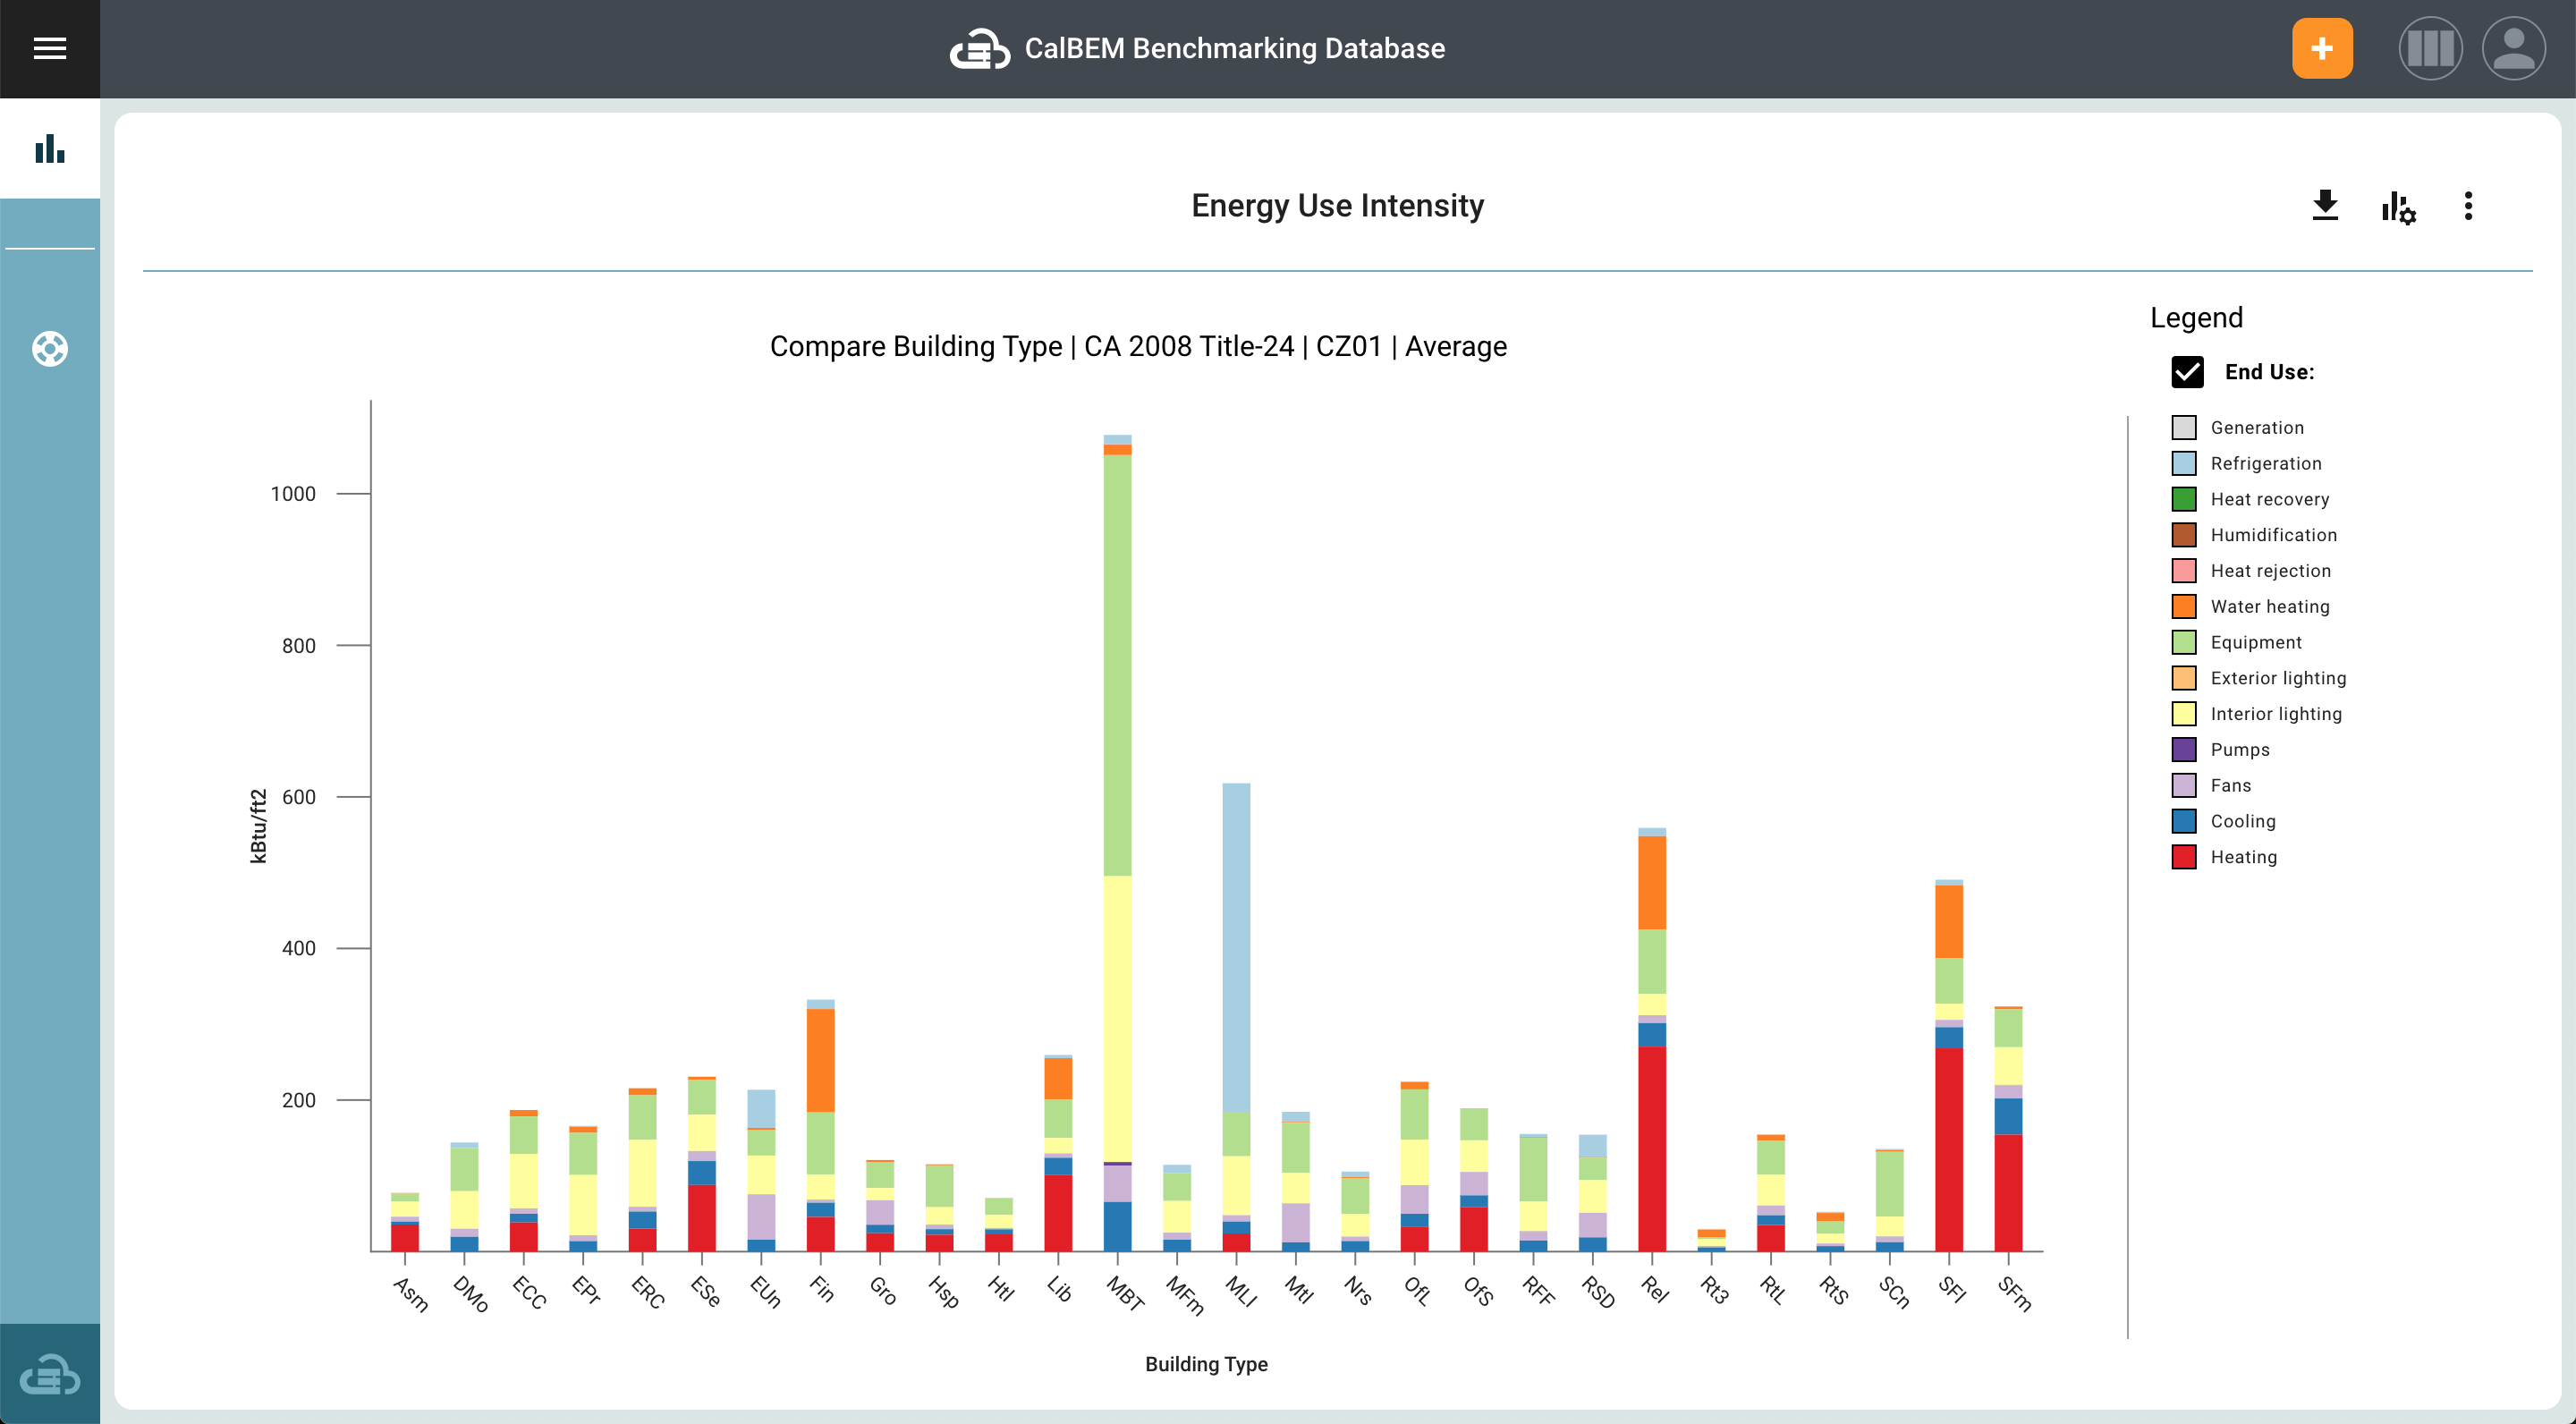Click the orange add (+) button

2322,47
